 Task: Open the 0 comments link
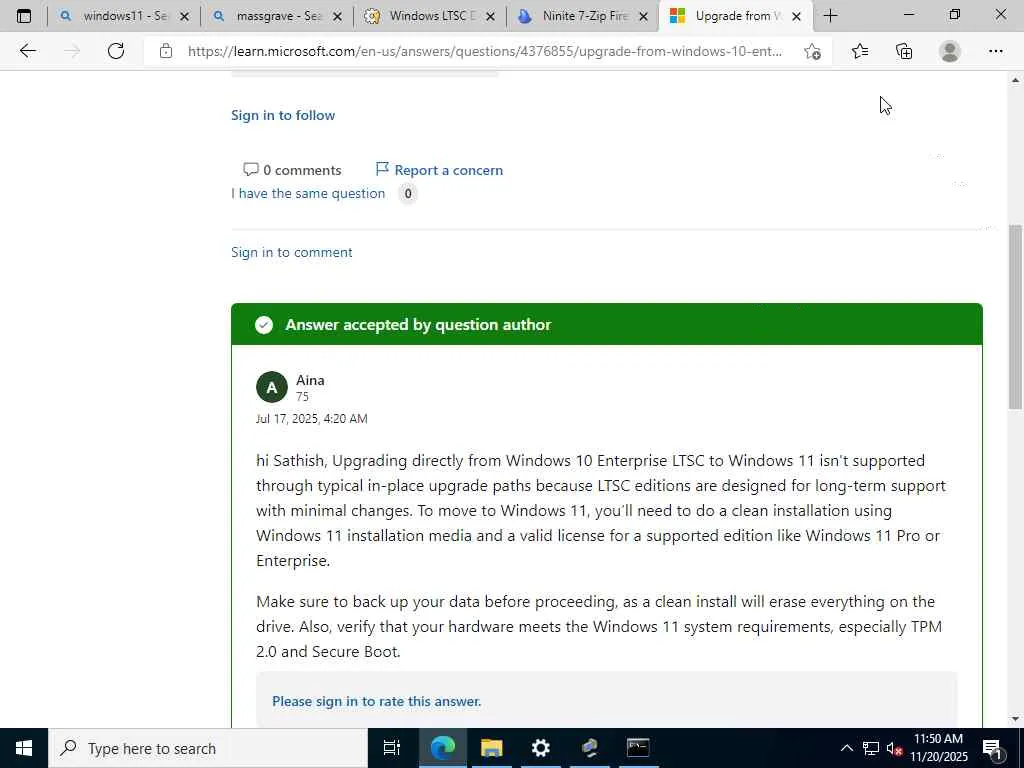(x=292, y=170)
